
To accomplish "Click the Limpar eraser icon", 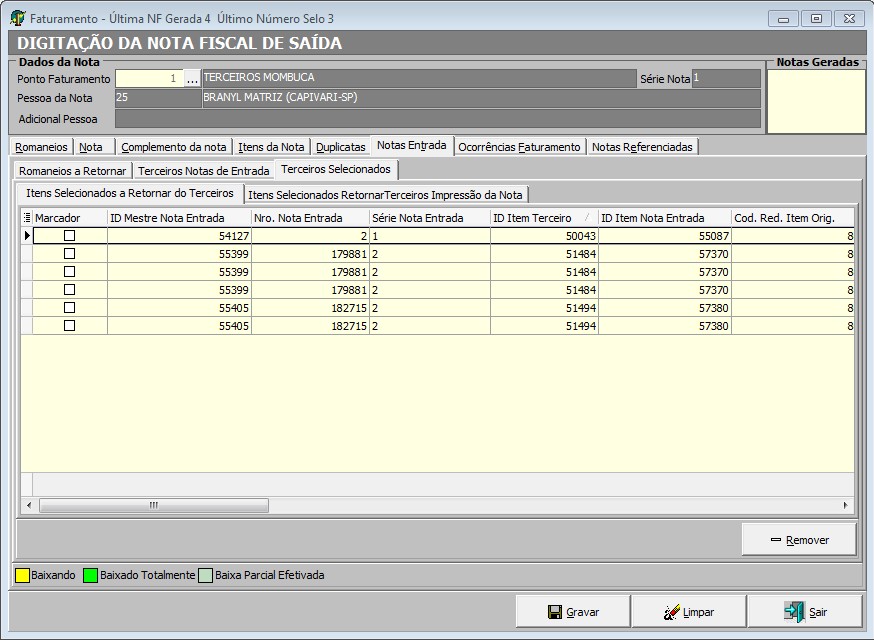I will (x=671, y=612).
